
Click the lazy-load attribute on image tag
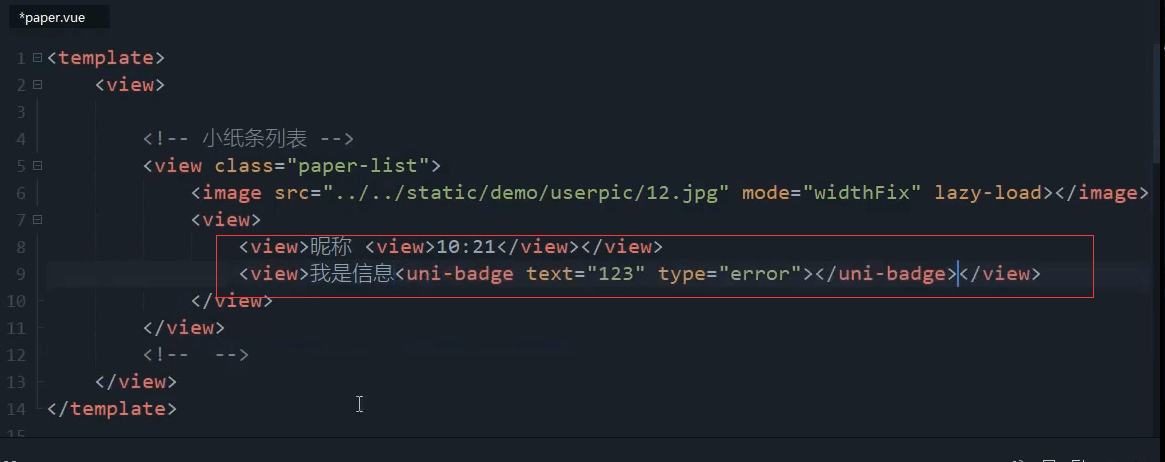988,193
